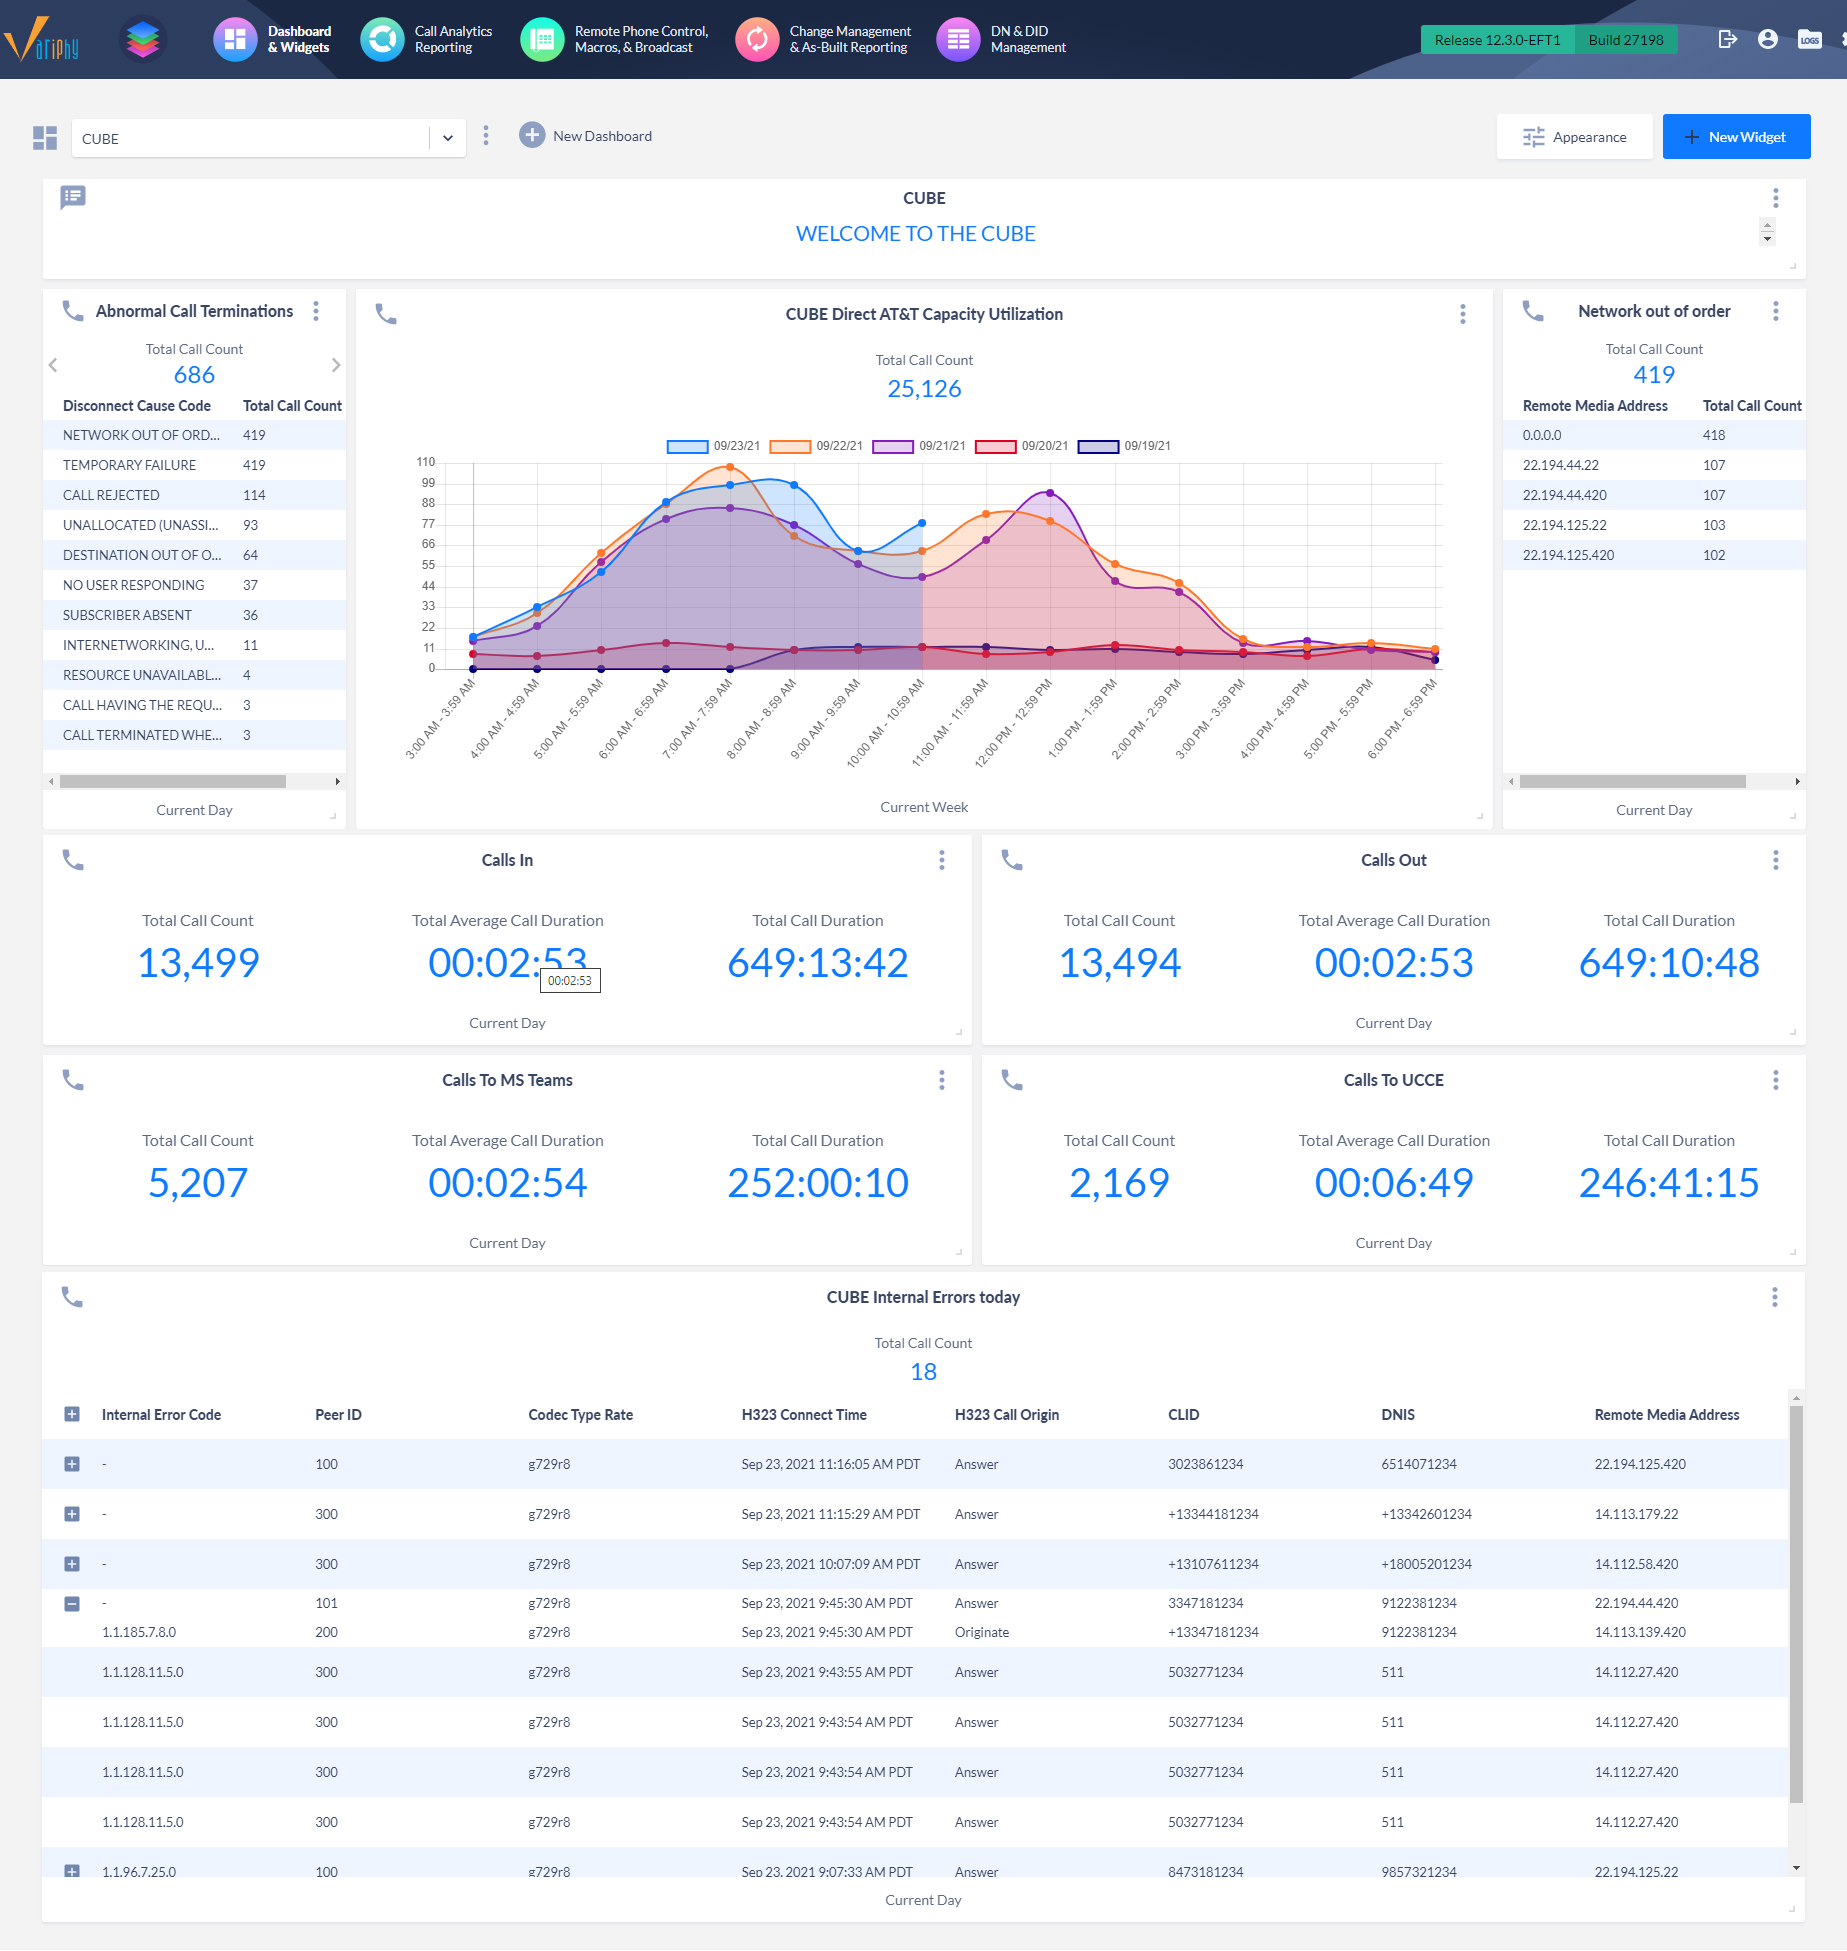Open the CUBE dashboard selector dropdown
The height and width of the screenshot is (1951, 1847).
(447, 137)
